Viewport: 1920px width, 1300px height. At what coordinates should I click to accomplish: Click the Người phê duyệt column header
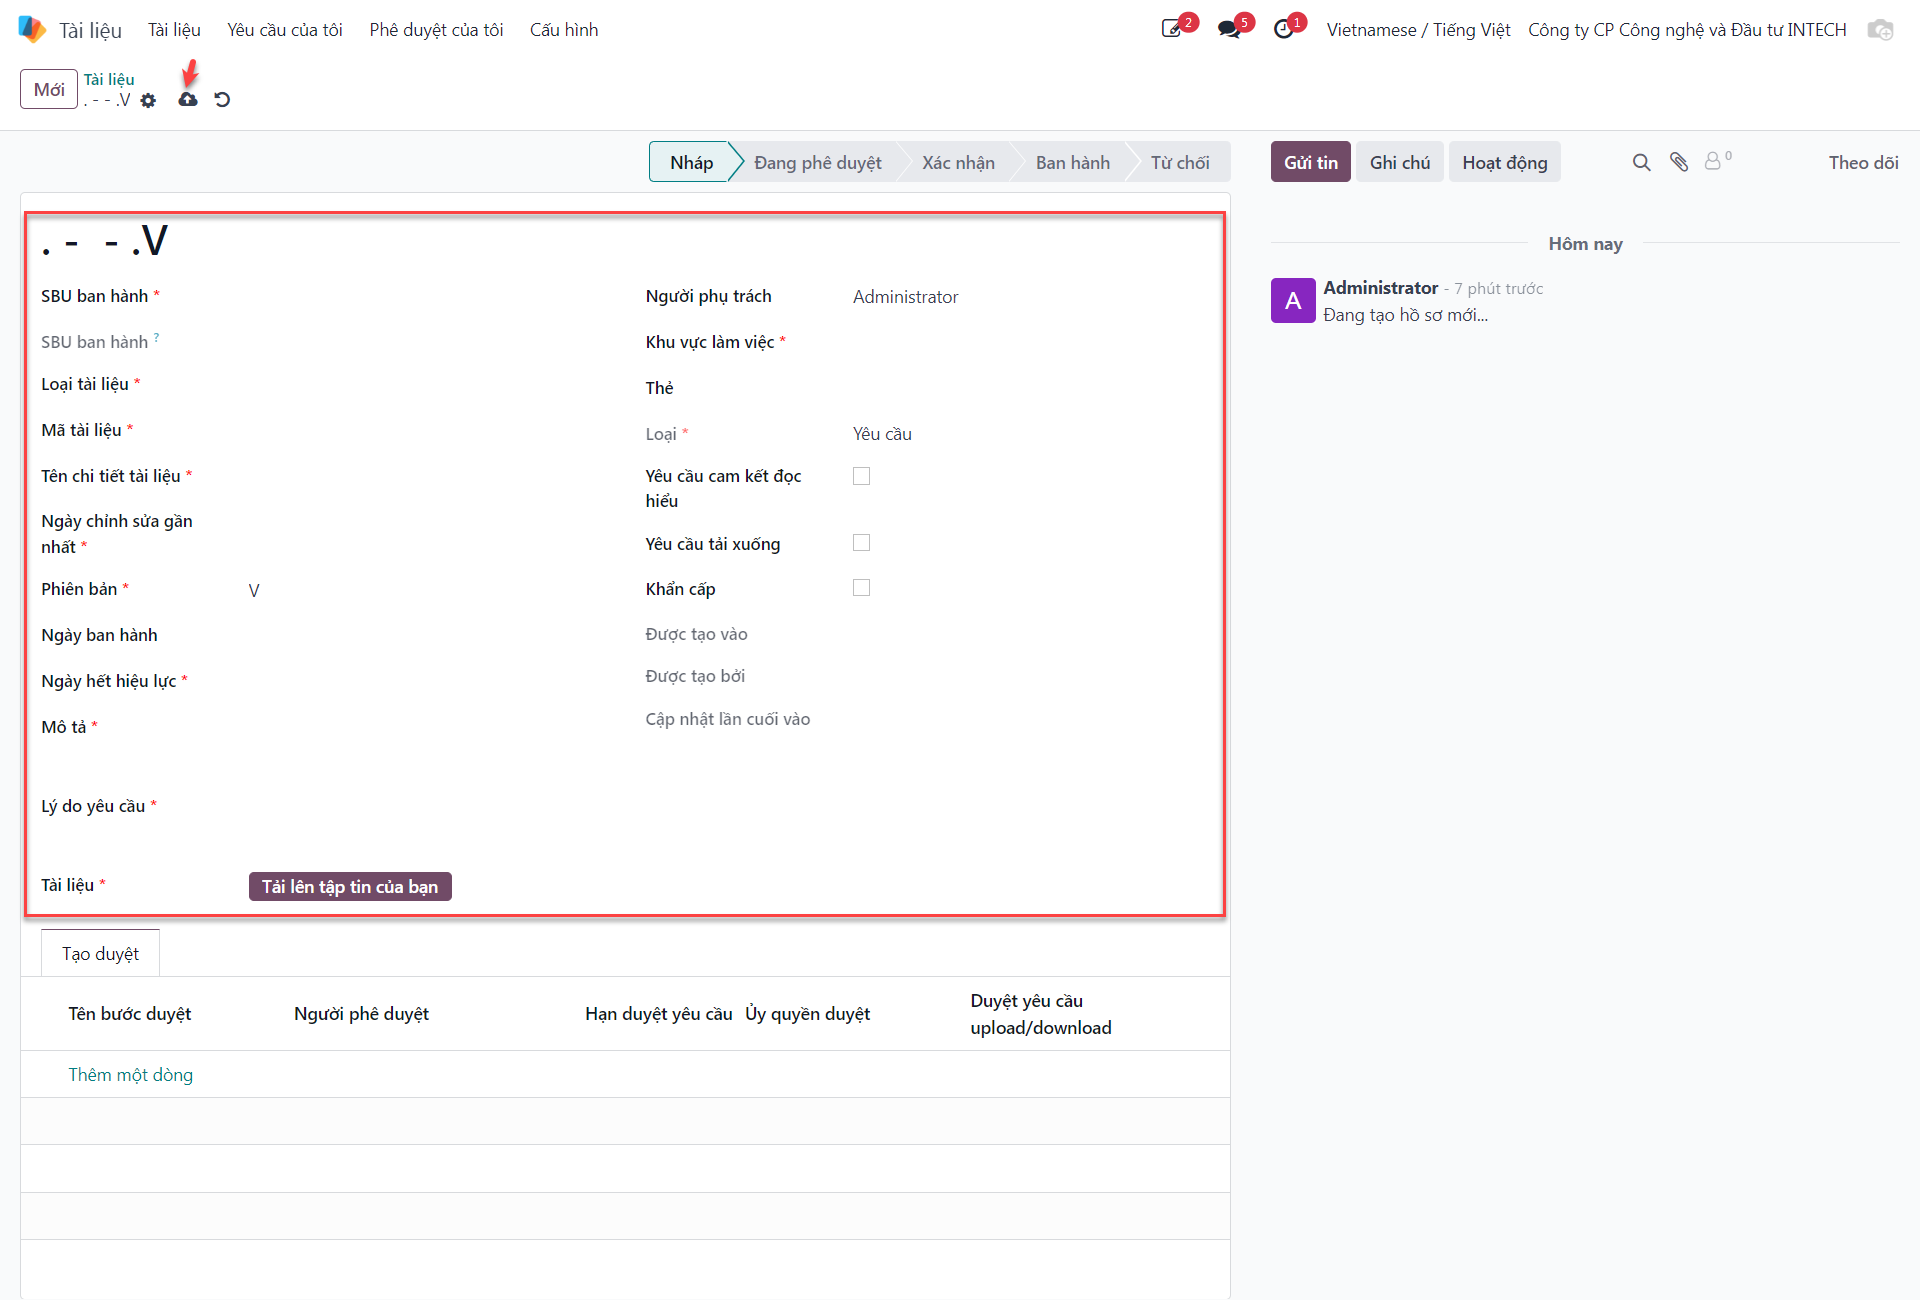pyautogui.click(x=361, y=1014)
